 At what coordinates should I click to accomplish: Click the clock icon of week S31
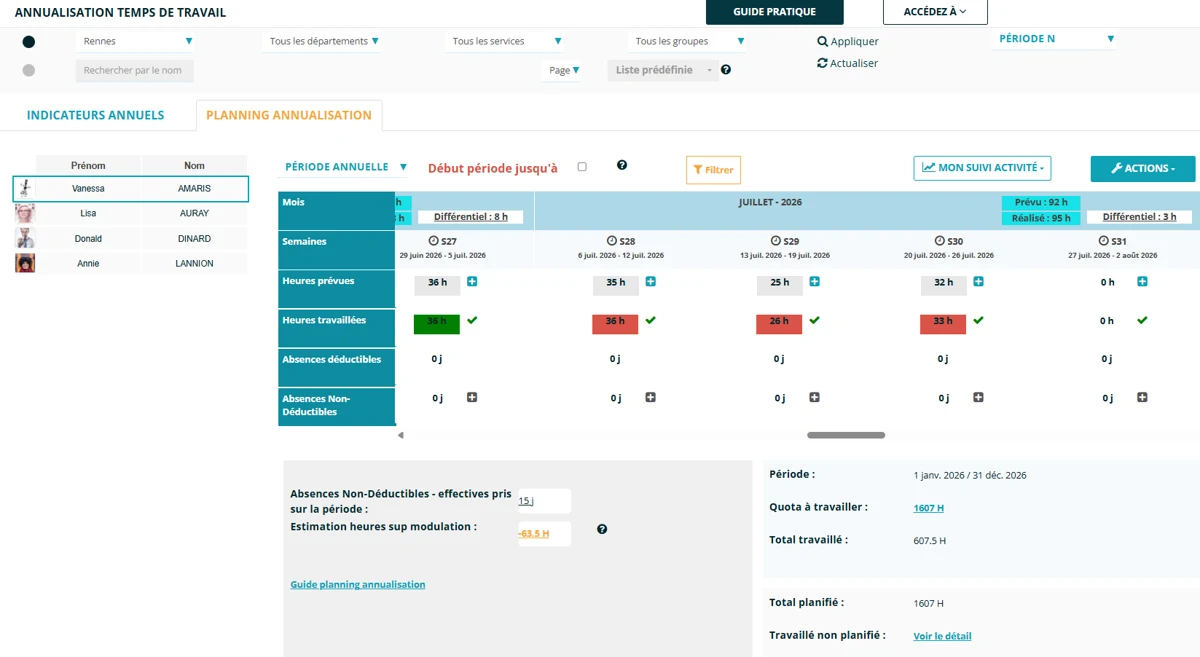pos(1104,241)
